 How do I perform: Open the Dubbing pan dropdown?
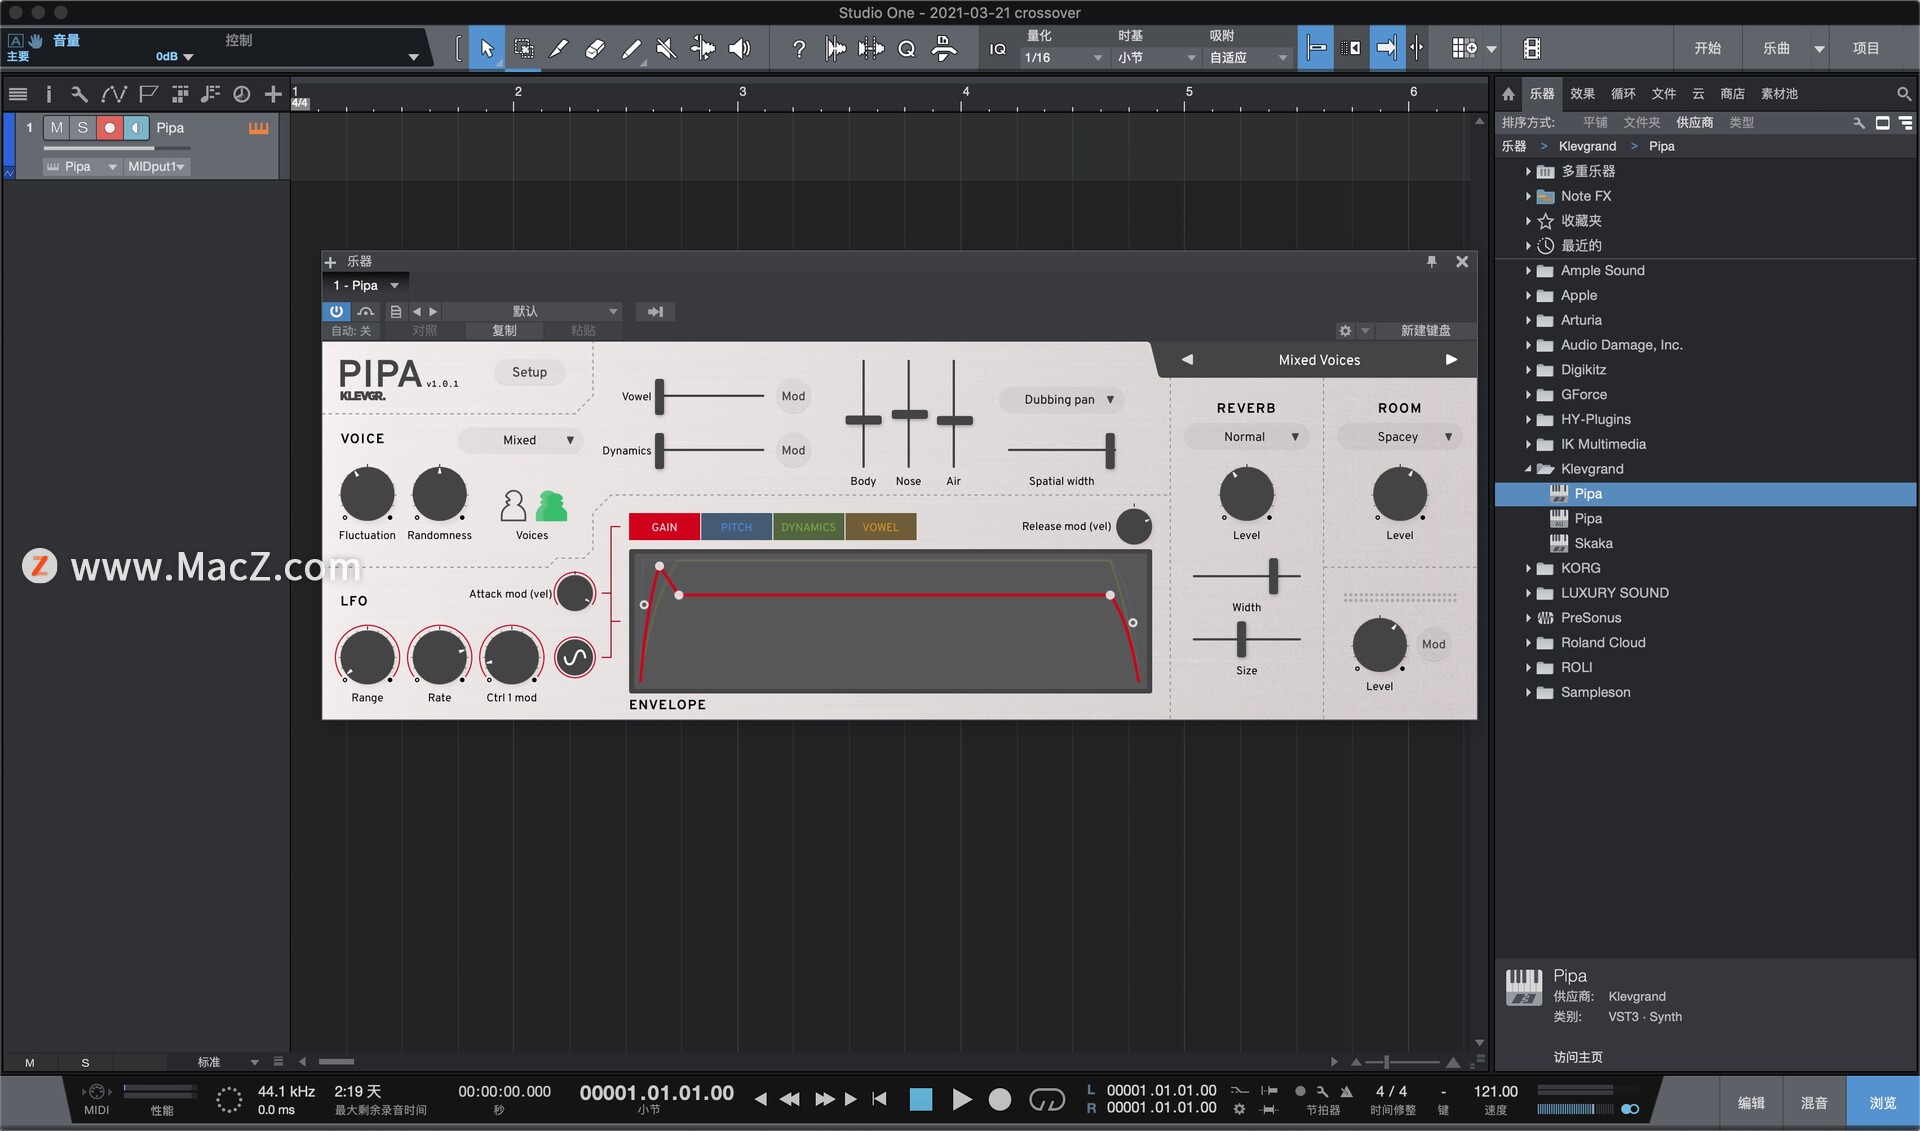1061,399
